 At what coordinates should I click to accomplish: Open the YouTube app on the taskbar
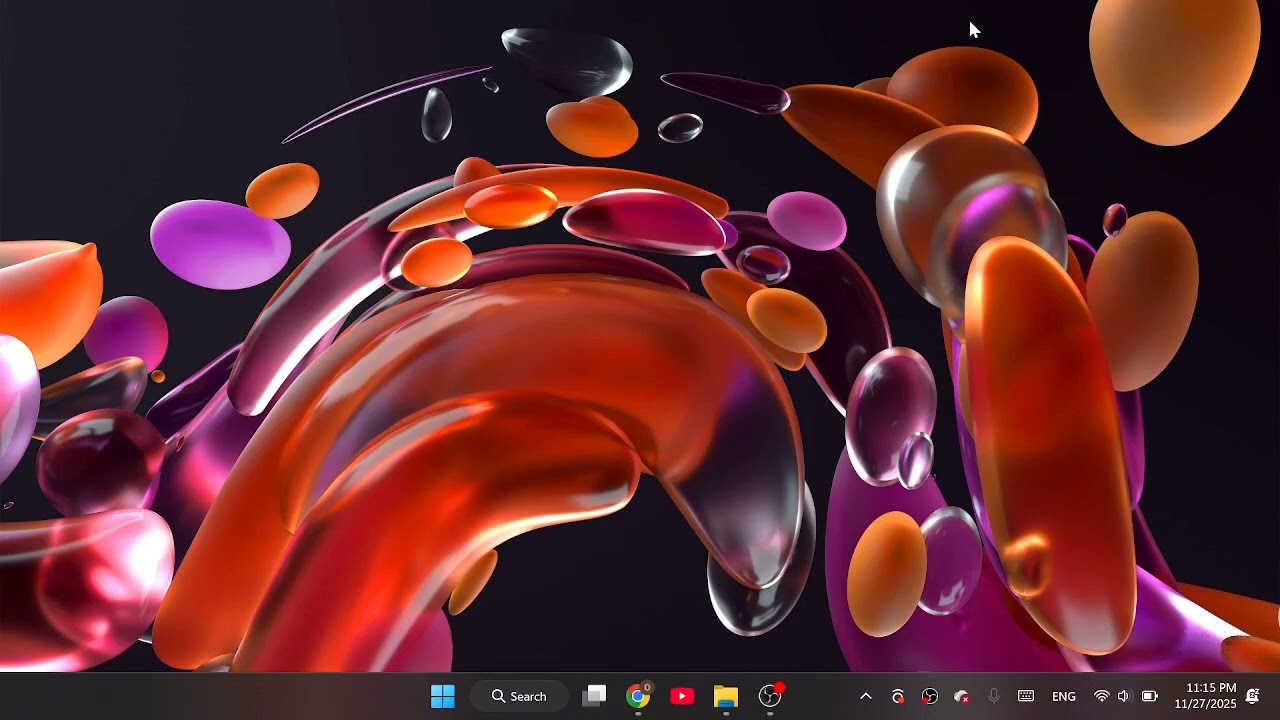click(682, 696)
